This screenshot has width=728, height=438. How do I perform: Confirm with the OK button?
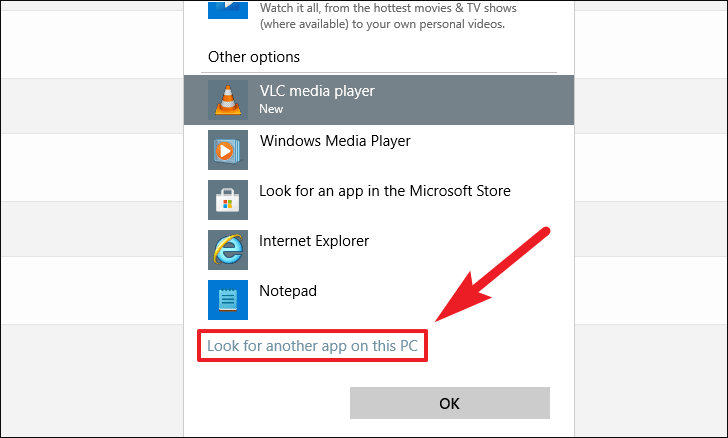pos(449,403)
